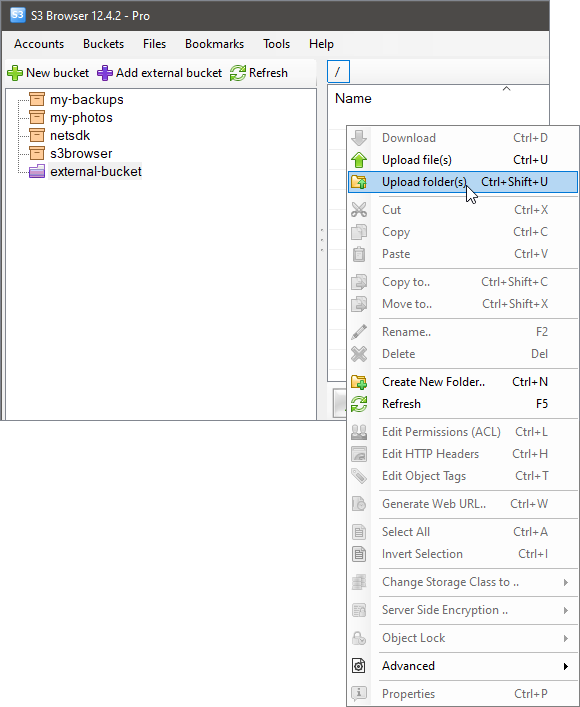Image resolution: width=580 pixels, height=707 pixels.
Task: Open the Bookmarks menu
Action: click(x=214, y=44)
